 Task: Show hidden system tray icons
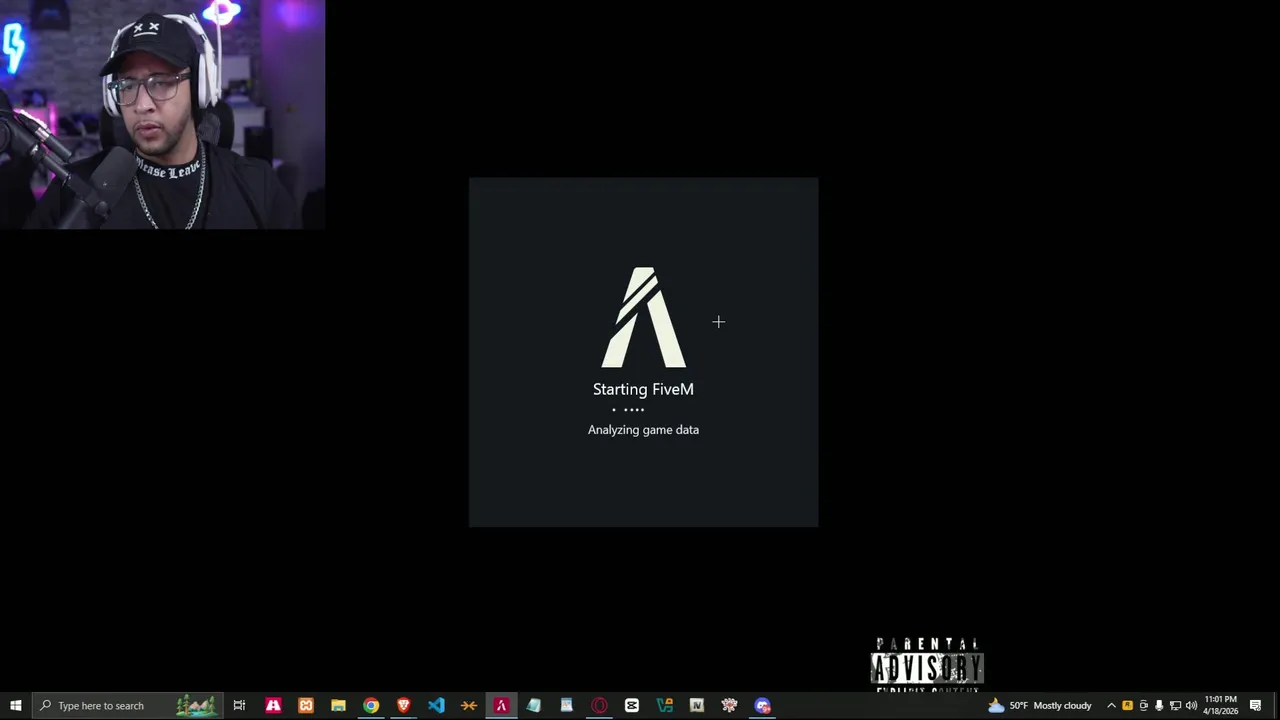1111,705
